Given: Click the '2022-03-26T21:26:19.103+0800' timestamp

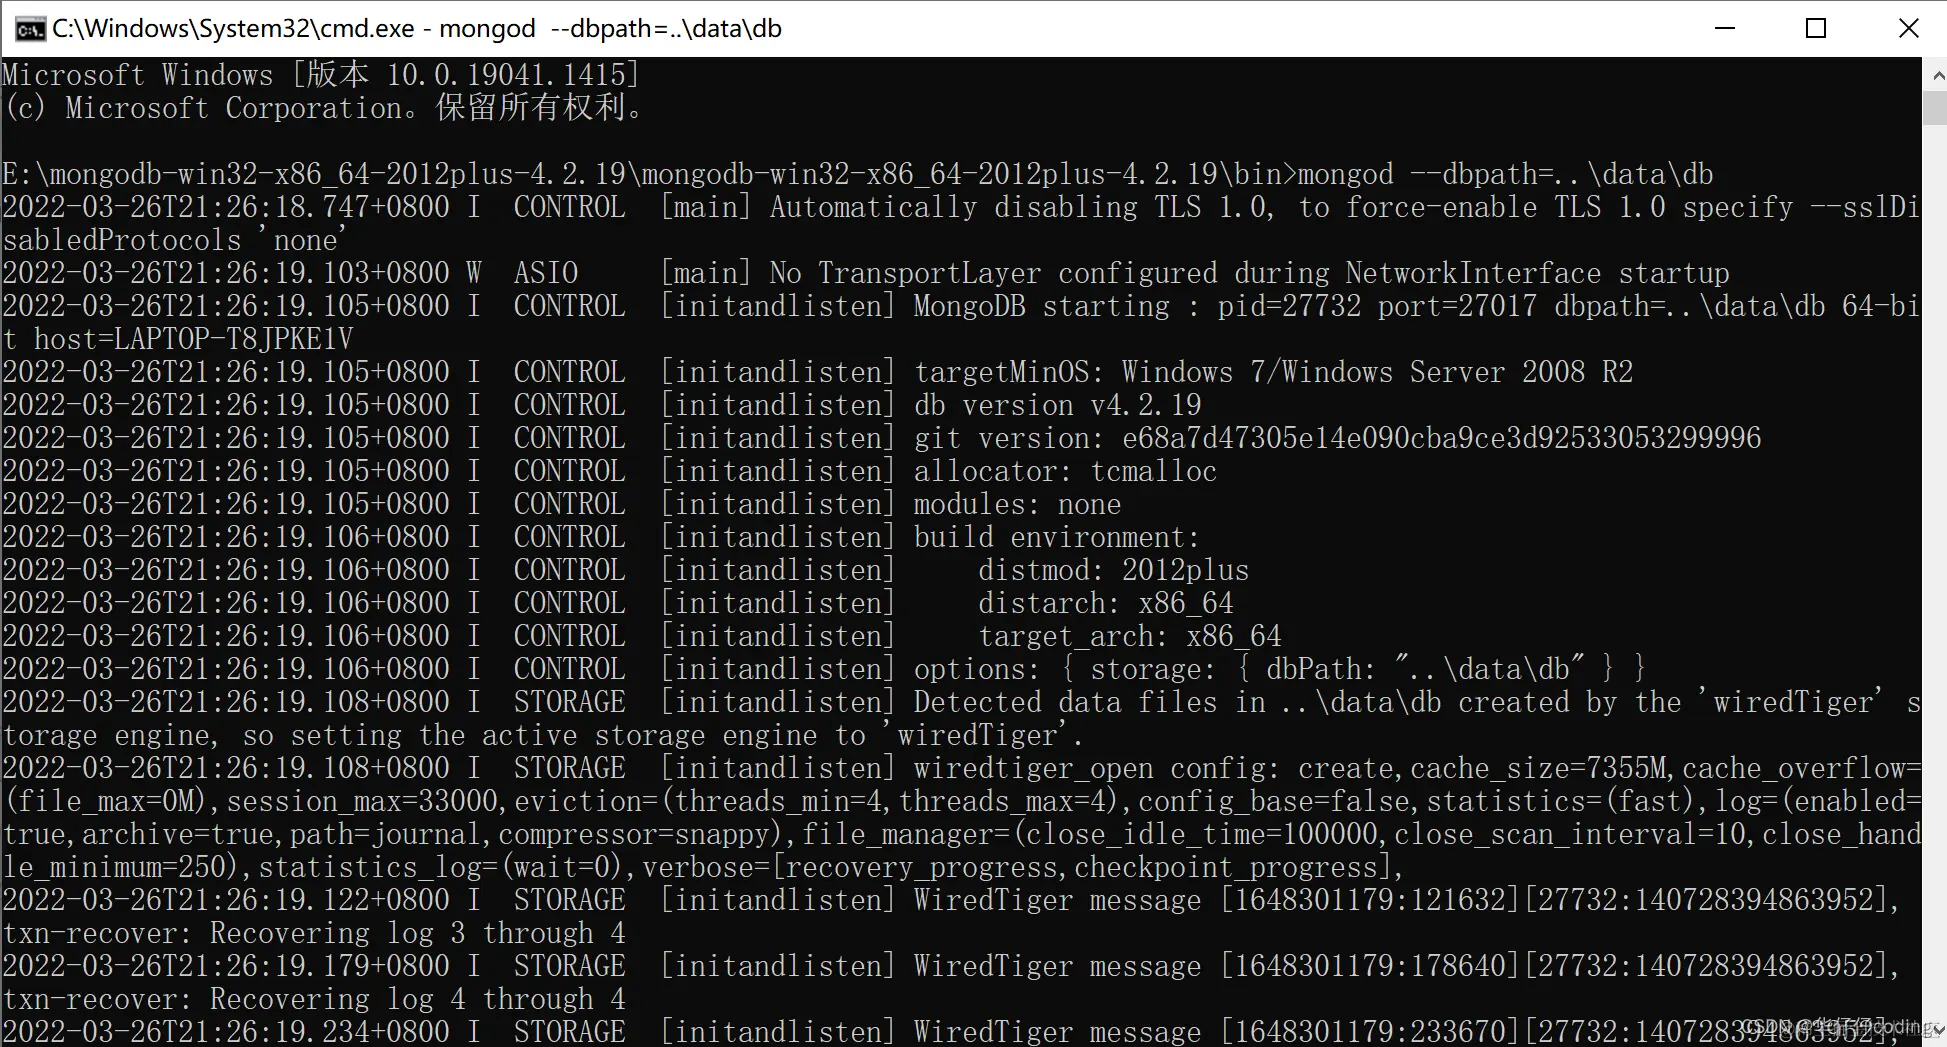Looking at the screenshot, I should (x=226, y=273).
